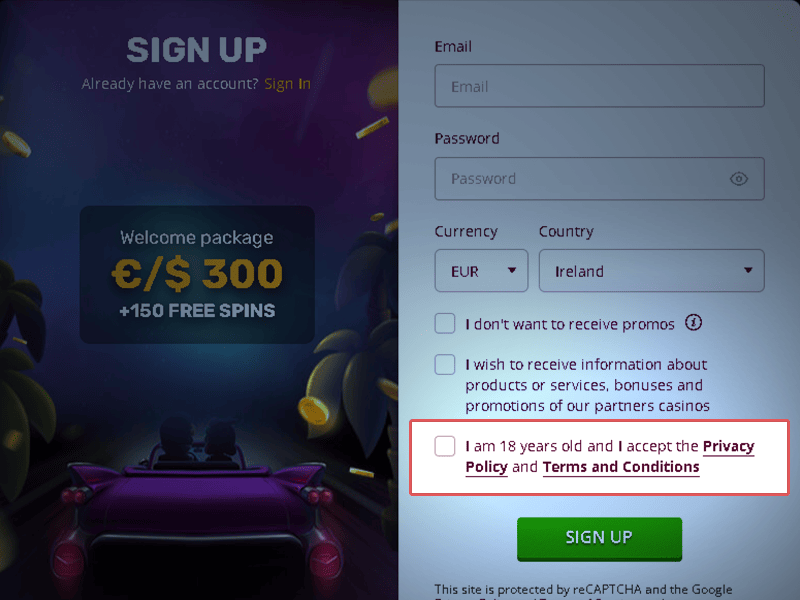Focus the Email input field
The width and height of the screenshot is (800, 600).
(x=599, y=87)
